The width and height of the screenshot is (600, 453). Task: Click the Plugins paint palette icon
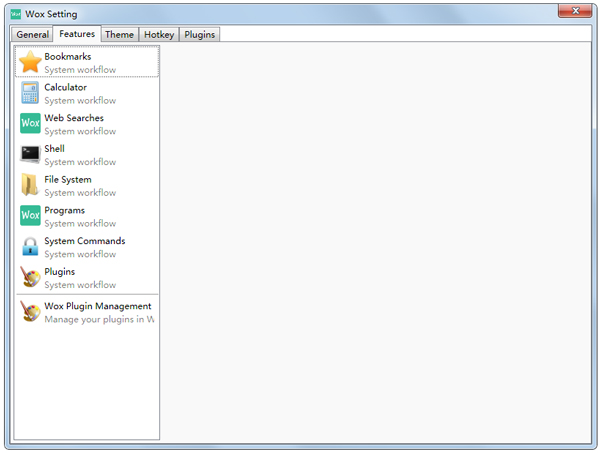[x=30, y=278]
